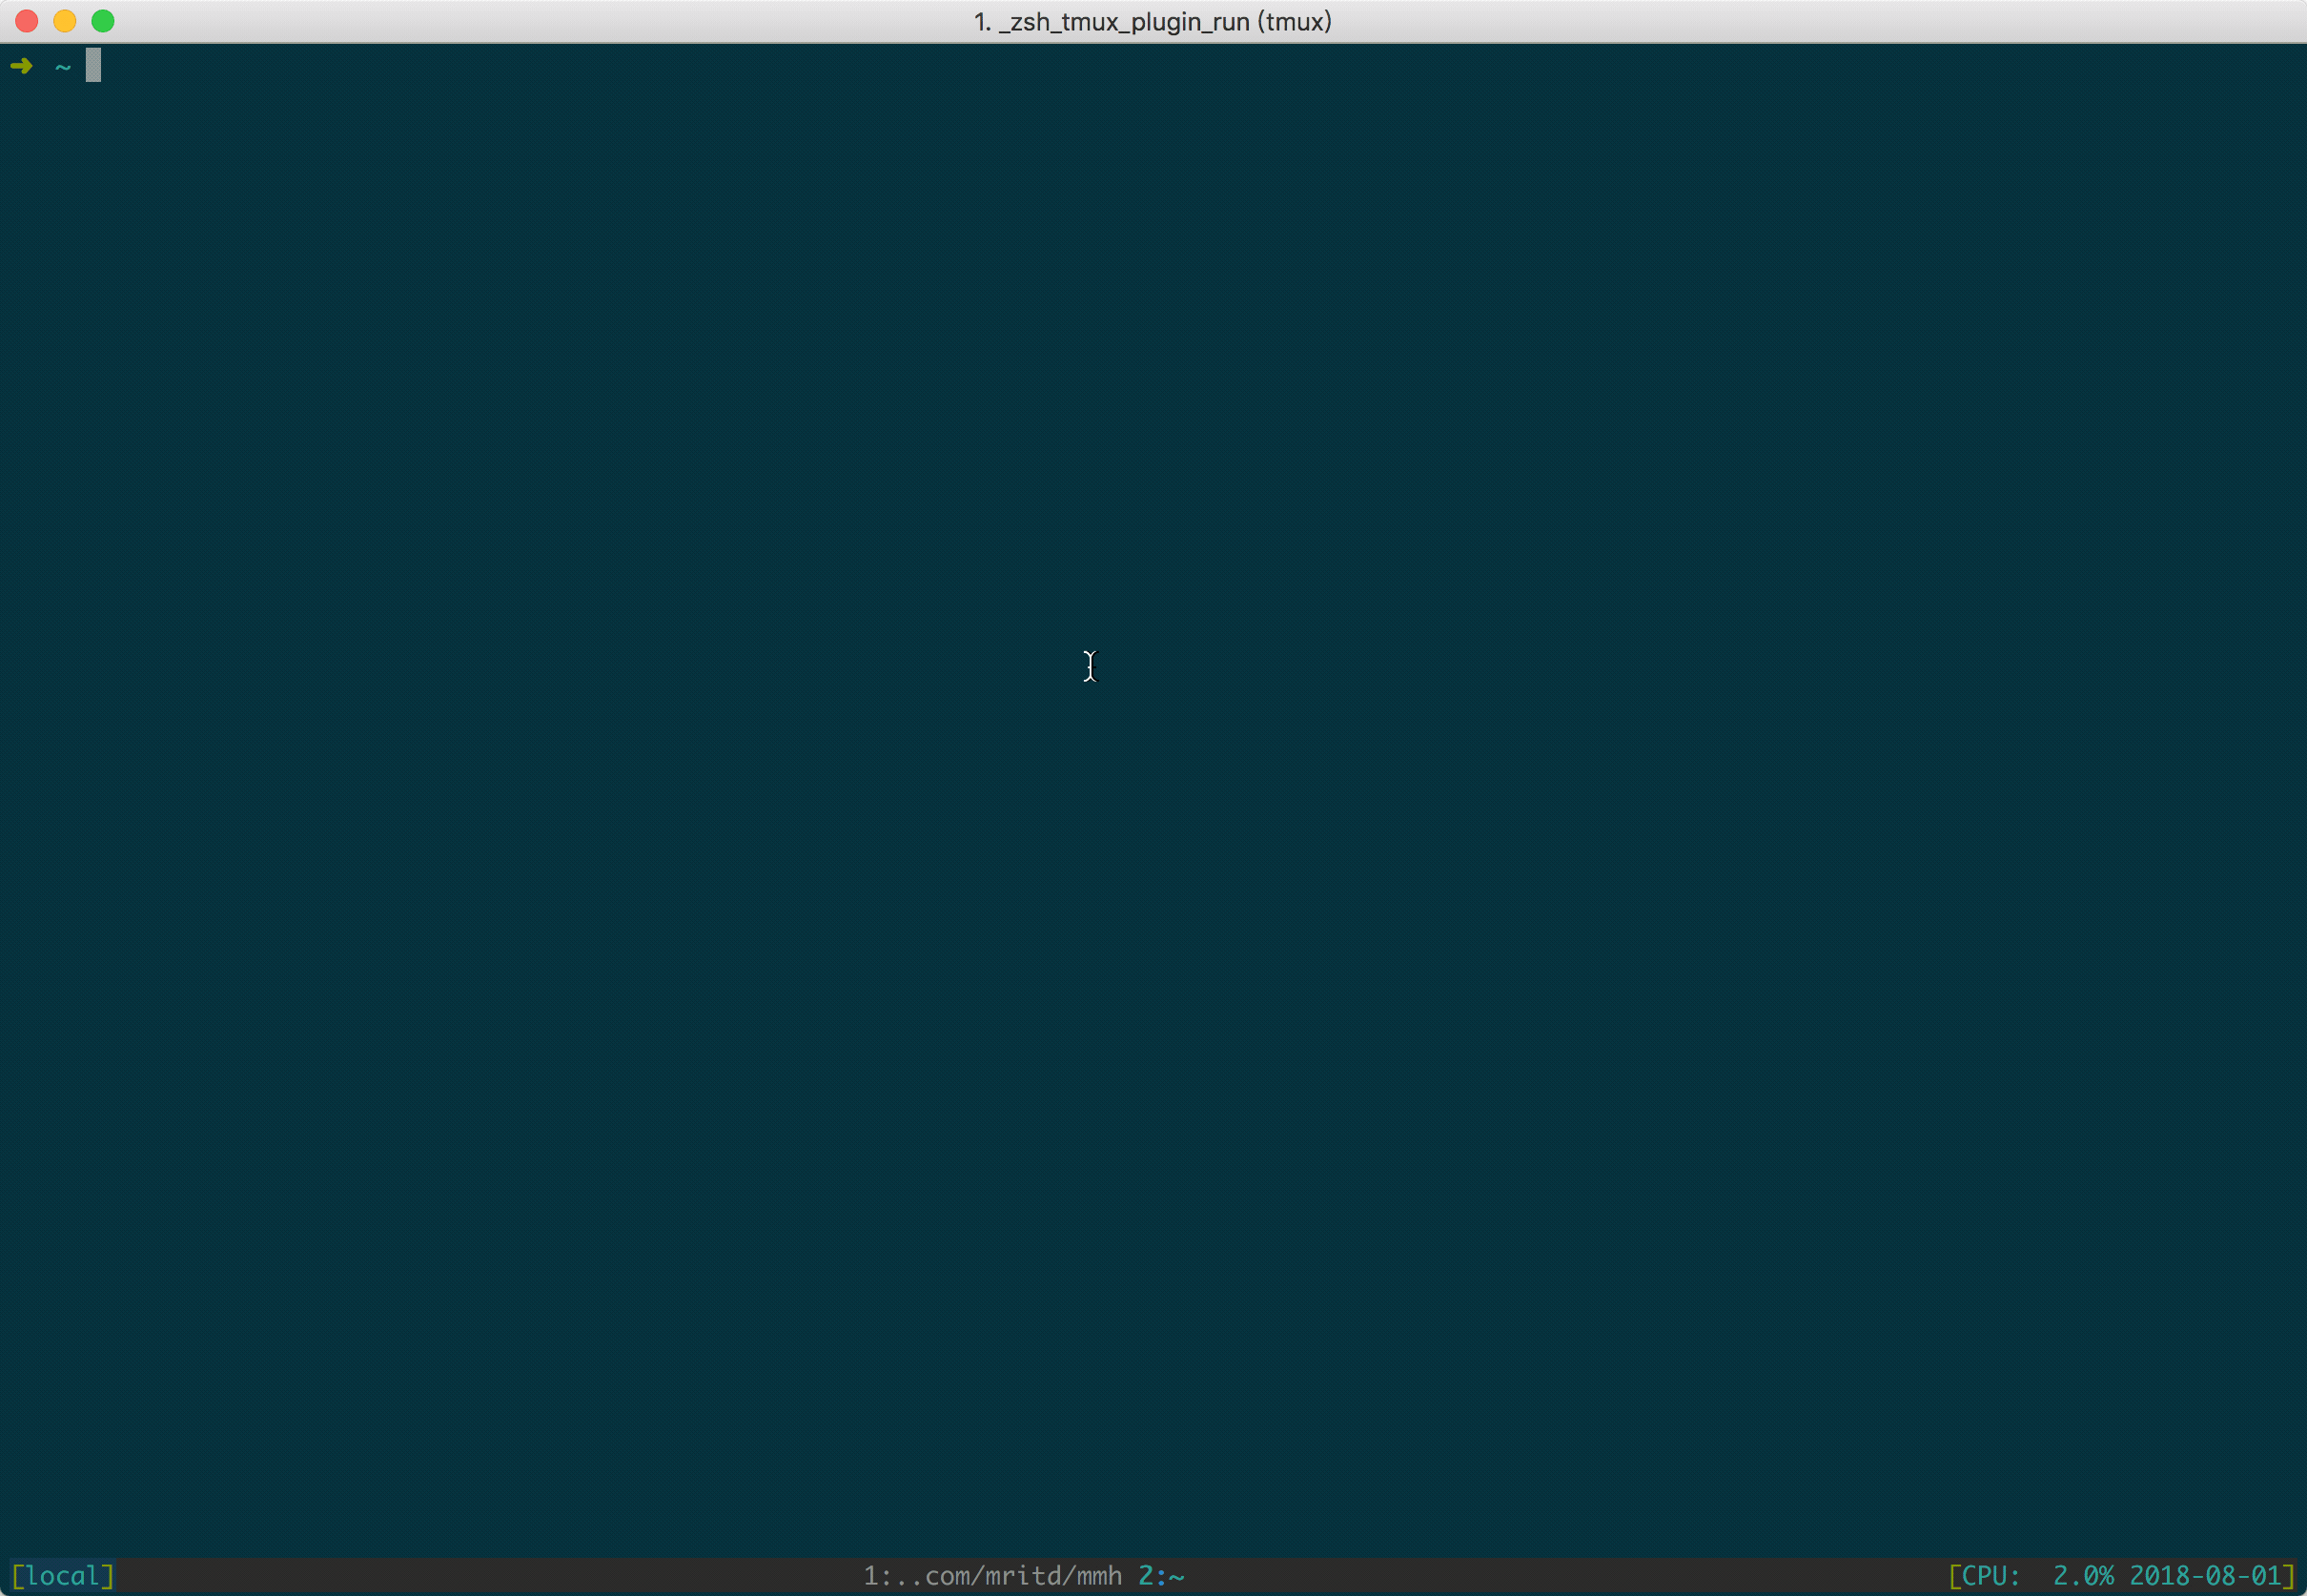Click the tilde directory indicator in prompt
This screenshot has width=2307, height=1596.
(63, 67)
